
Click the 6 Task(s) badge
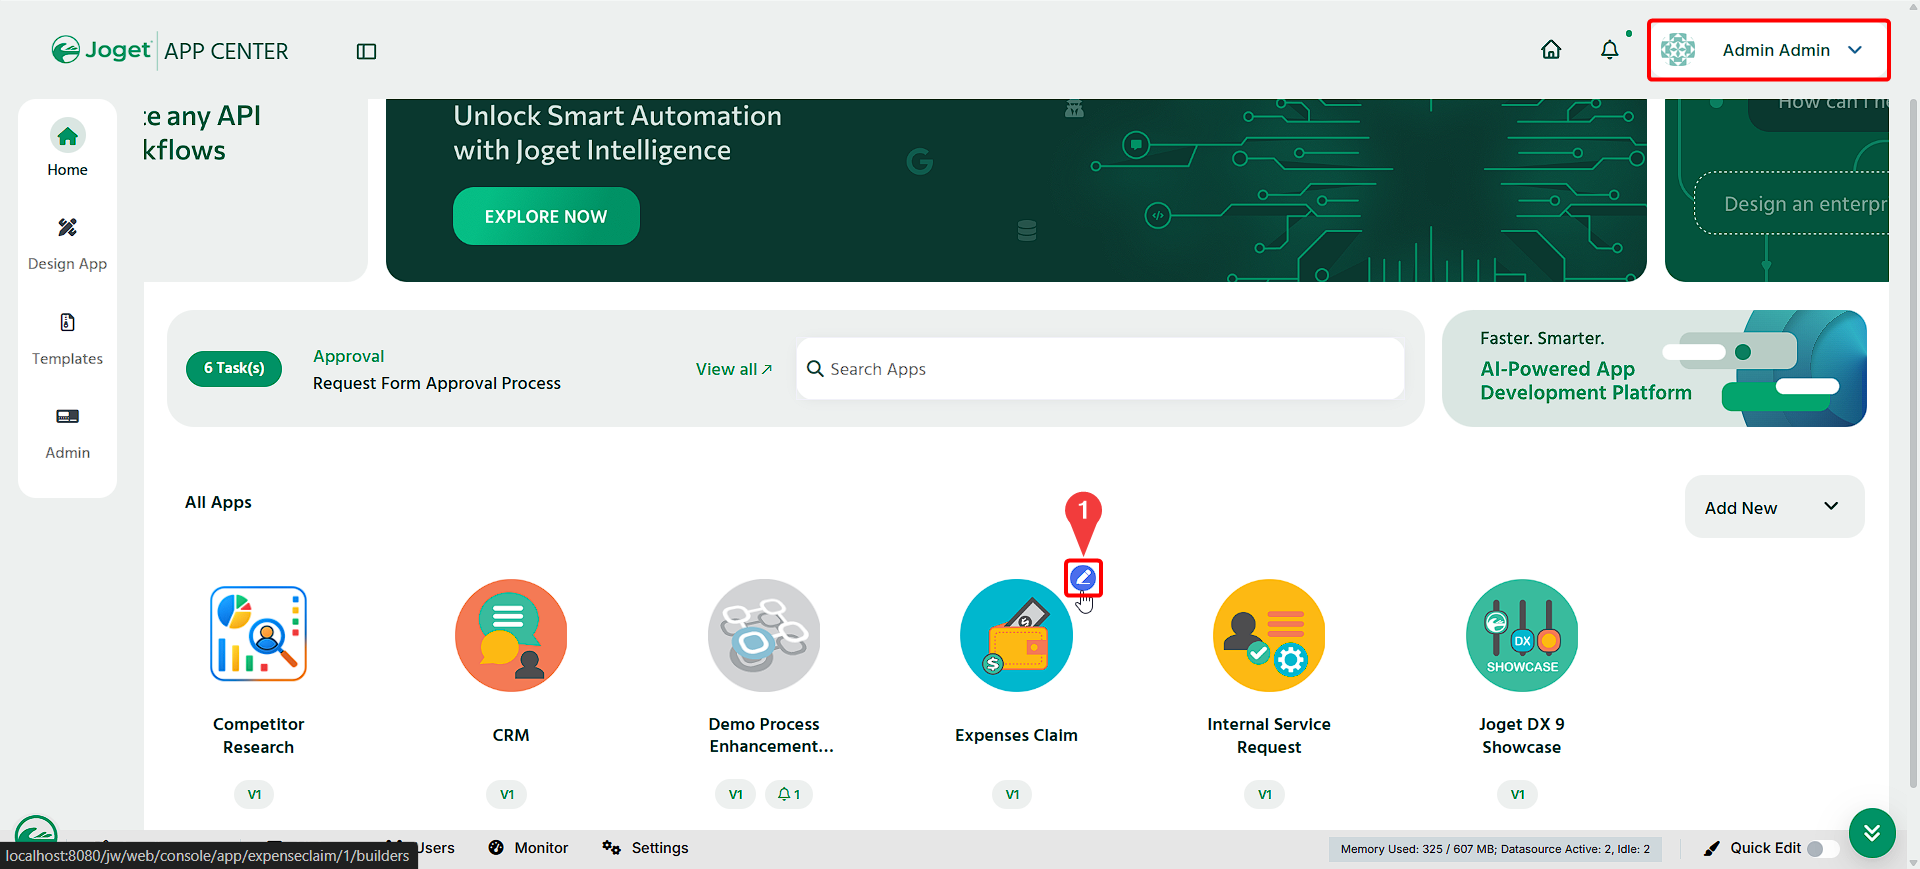[x=234, y=368]
